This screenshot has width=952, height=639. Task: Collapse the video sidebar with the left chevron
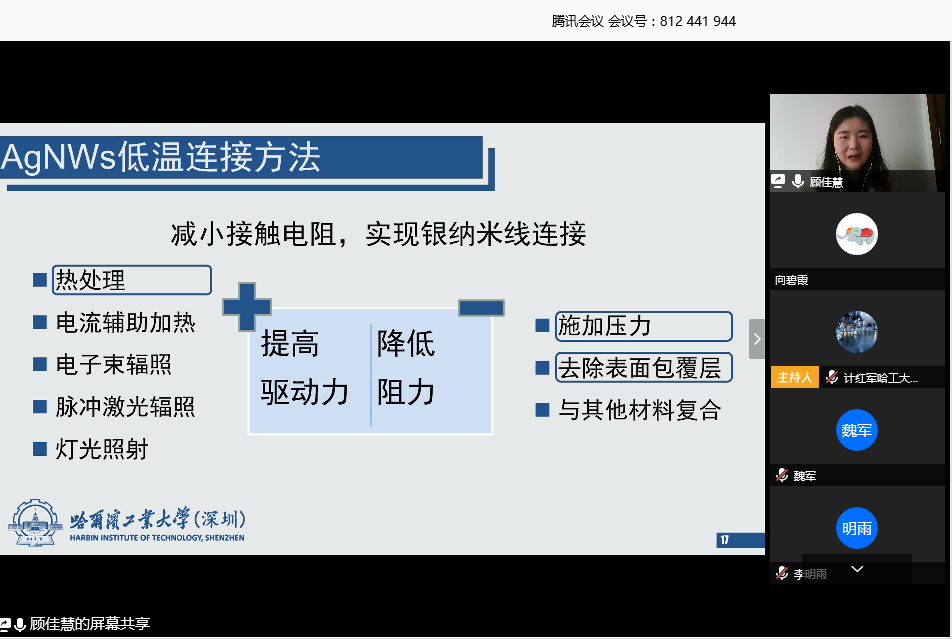(x=758, y=339)
